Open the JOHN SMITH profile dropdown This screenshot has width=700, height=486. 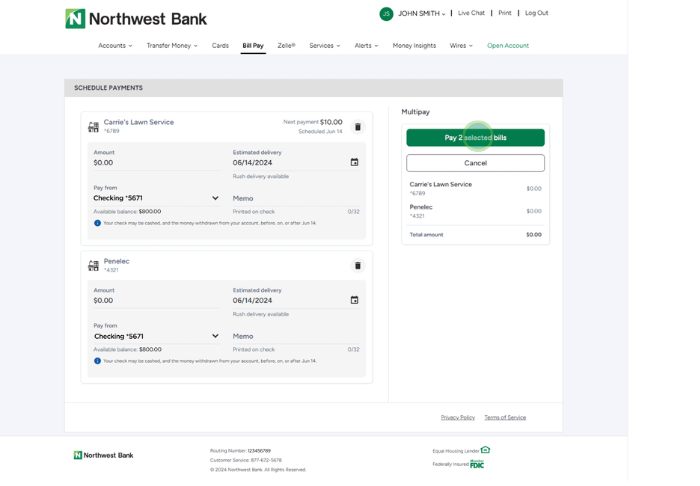click(x=421, y=14)
